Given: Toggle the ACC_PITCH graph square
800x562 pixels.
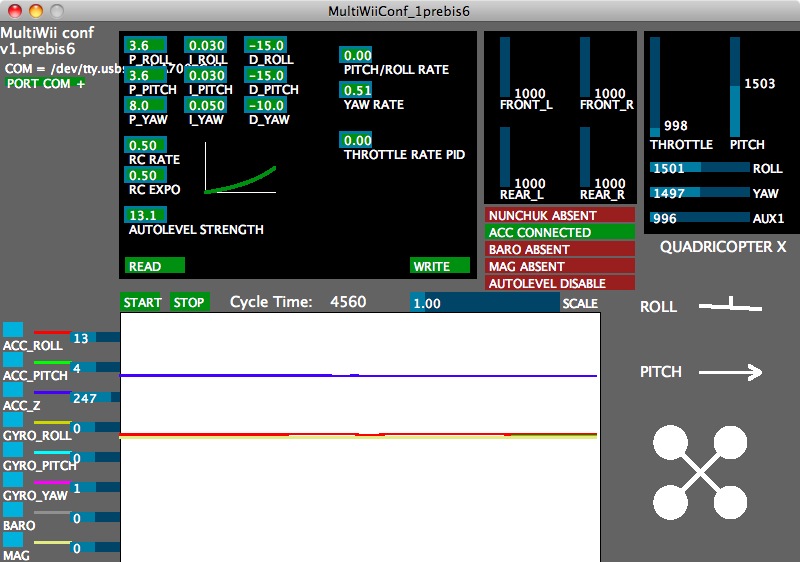Looking at the screenshot, I should pos(13,360).
